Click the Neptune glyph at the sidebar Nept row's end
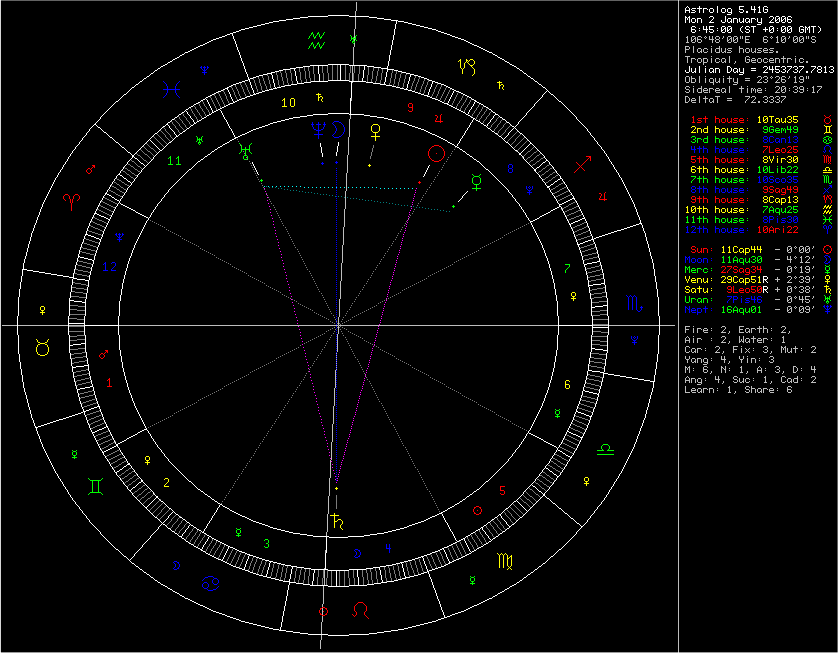Screen dimensions: 838x653 [x=828, y=310]
